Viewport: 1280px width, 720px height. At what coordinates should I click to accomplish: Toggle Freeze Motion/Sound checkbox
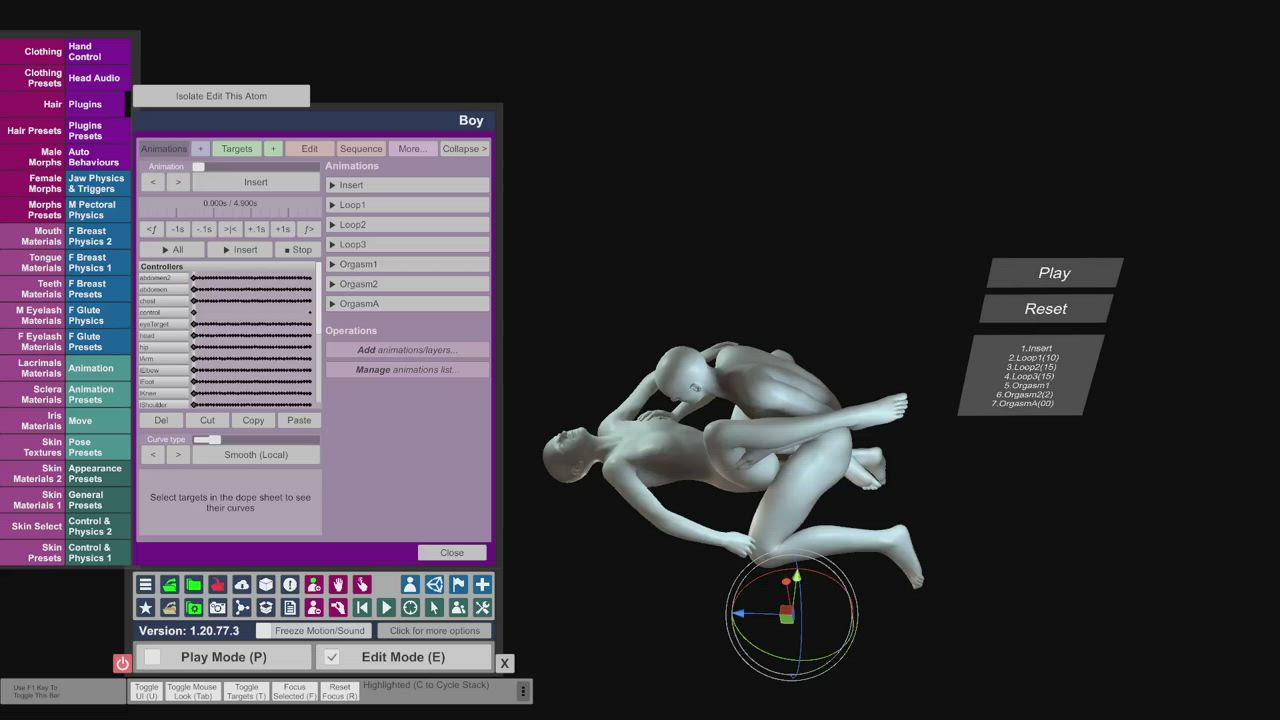[x=263, y=631]
